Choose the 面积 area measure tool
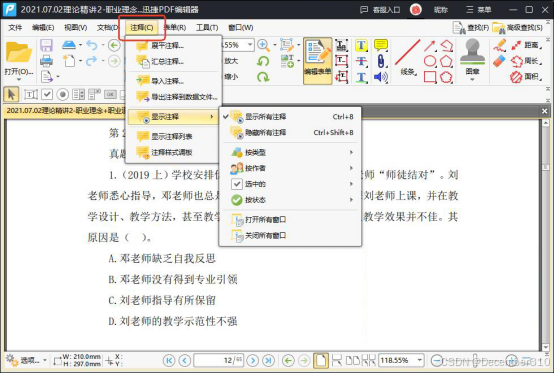This screenshot has height=373, width=554. [526, 77]
